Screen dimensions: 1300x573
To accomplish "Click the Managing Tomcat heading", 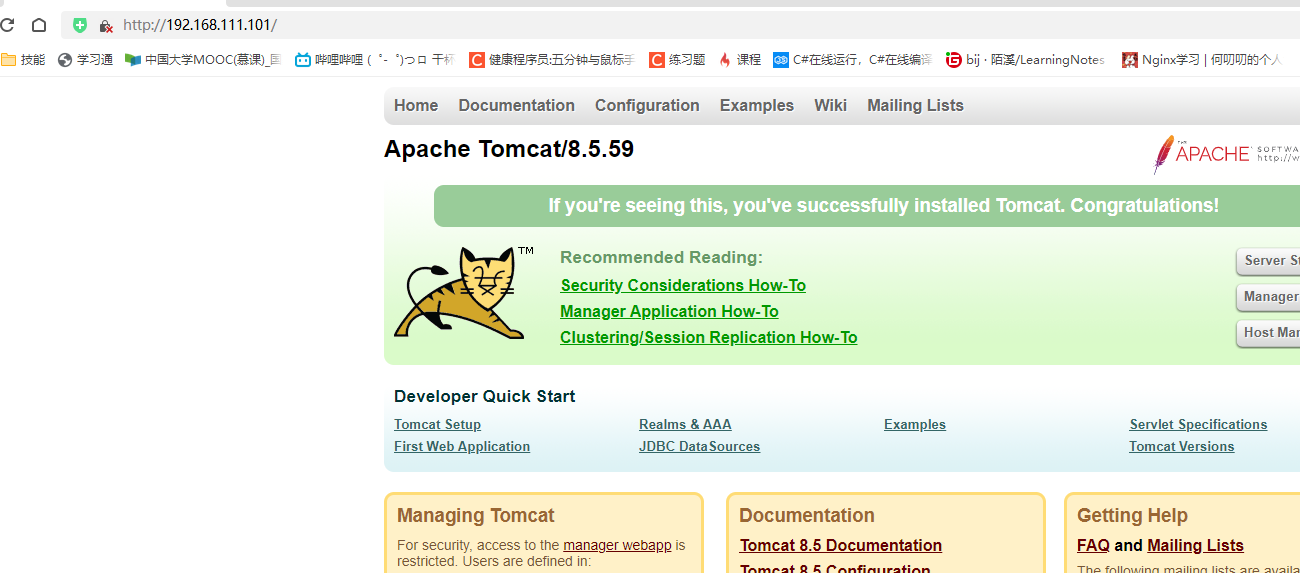I will coord(475,516).
